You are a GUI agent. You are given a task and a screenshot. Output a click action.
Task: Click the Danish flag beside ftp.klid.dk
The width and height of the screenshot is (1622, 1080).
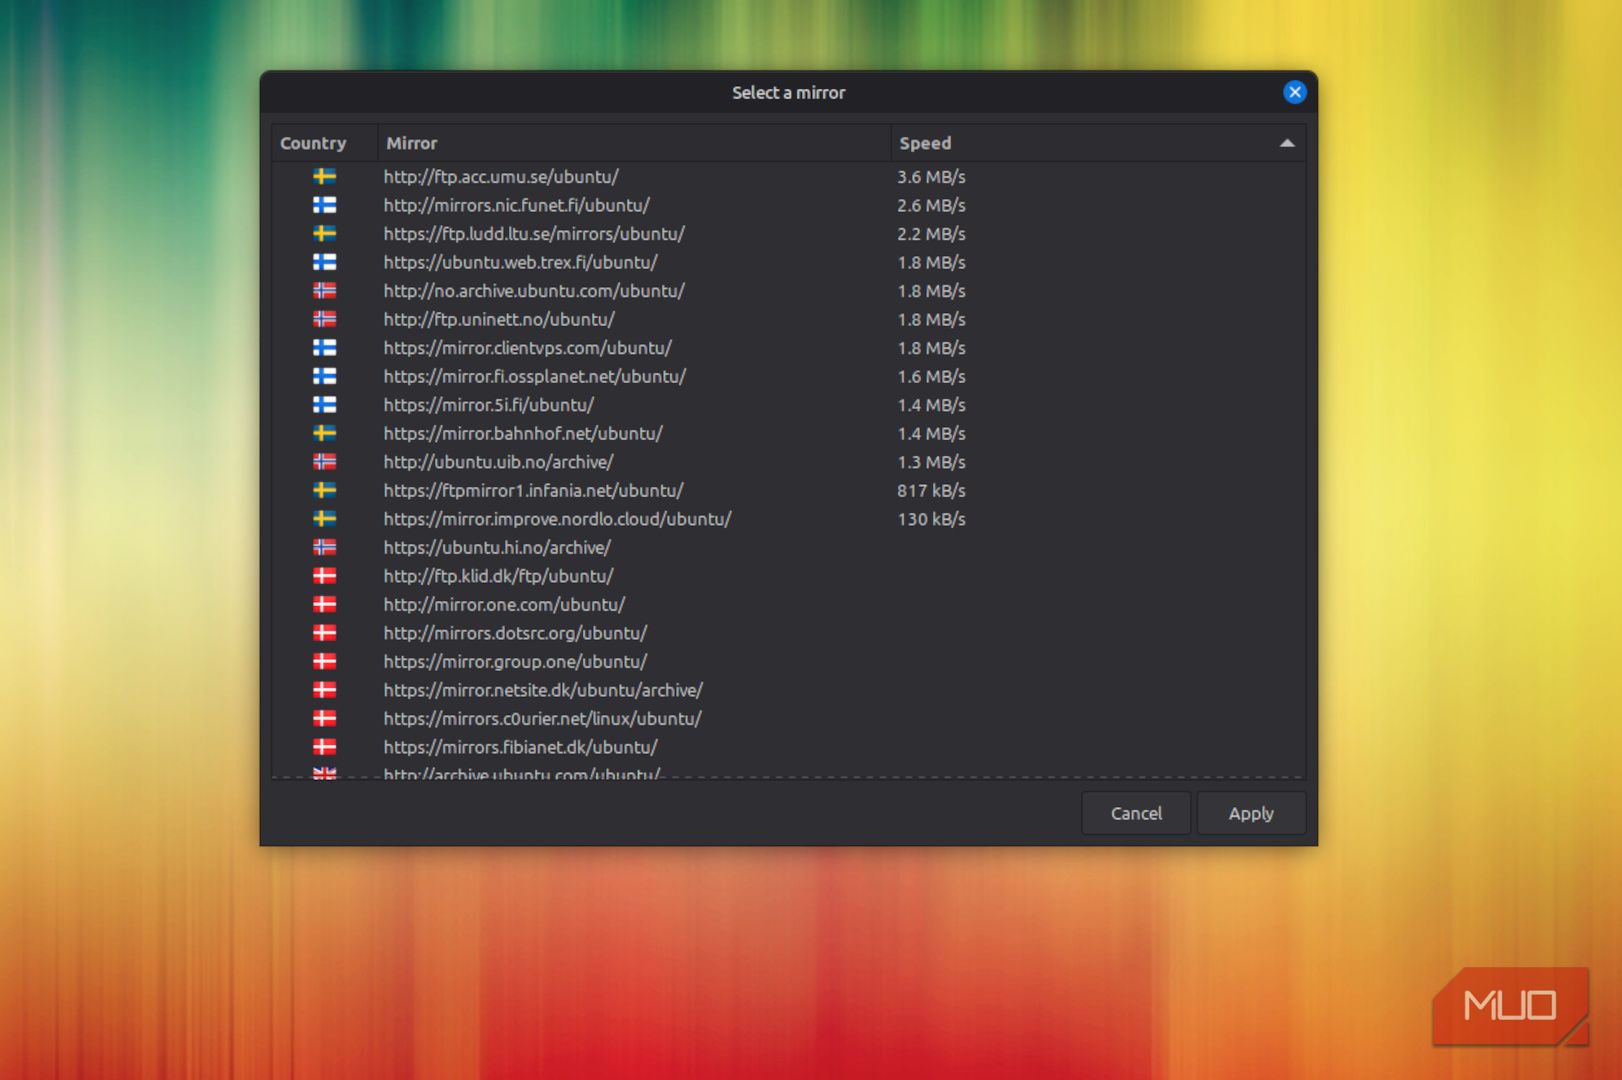(x=324, y=576)
